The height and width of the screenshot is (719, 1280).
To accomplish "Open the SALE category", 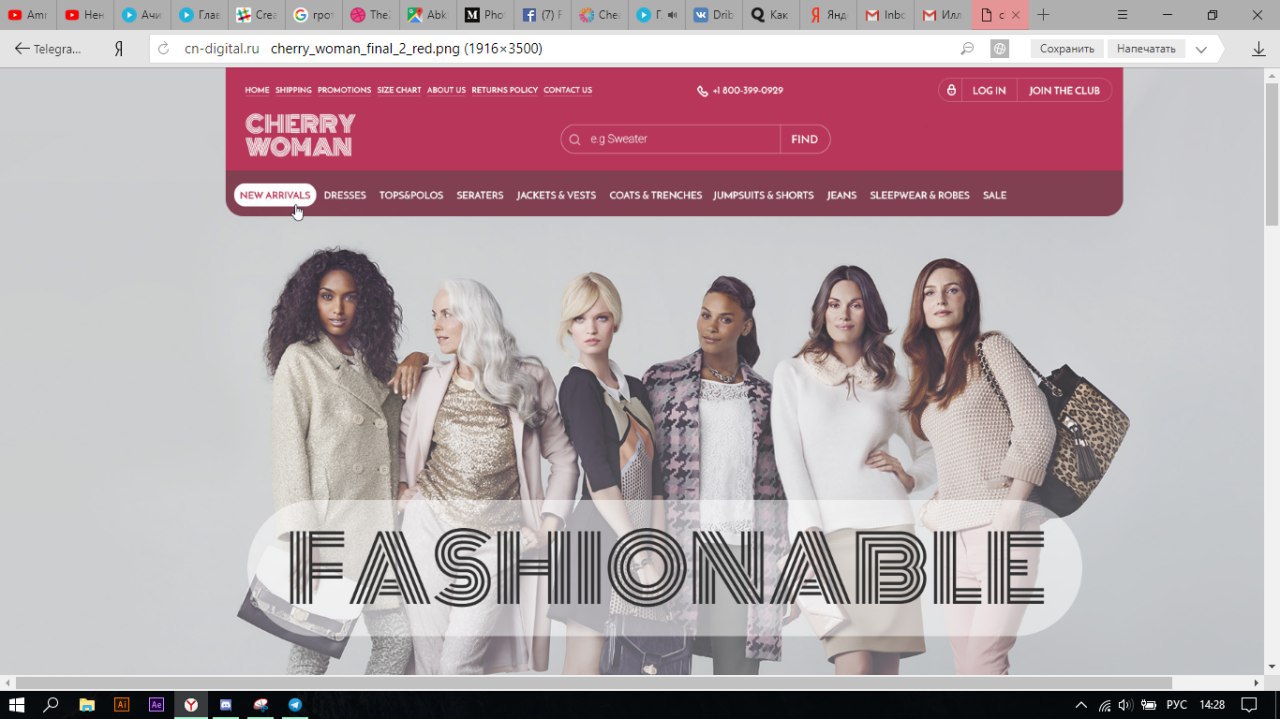I will [995, 195].
